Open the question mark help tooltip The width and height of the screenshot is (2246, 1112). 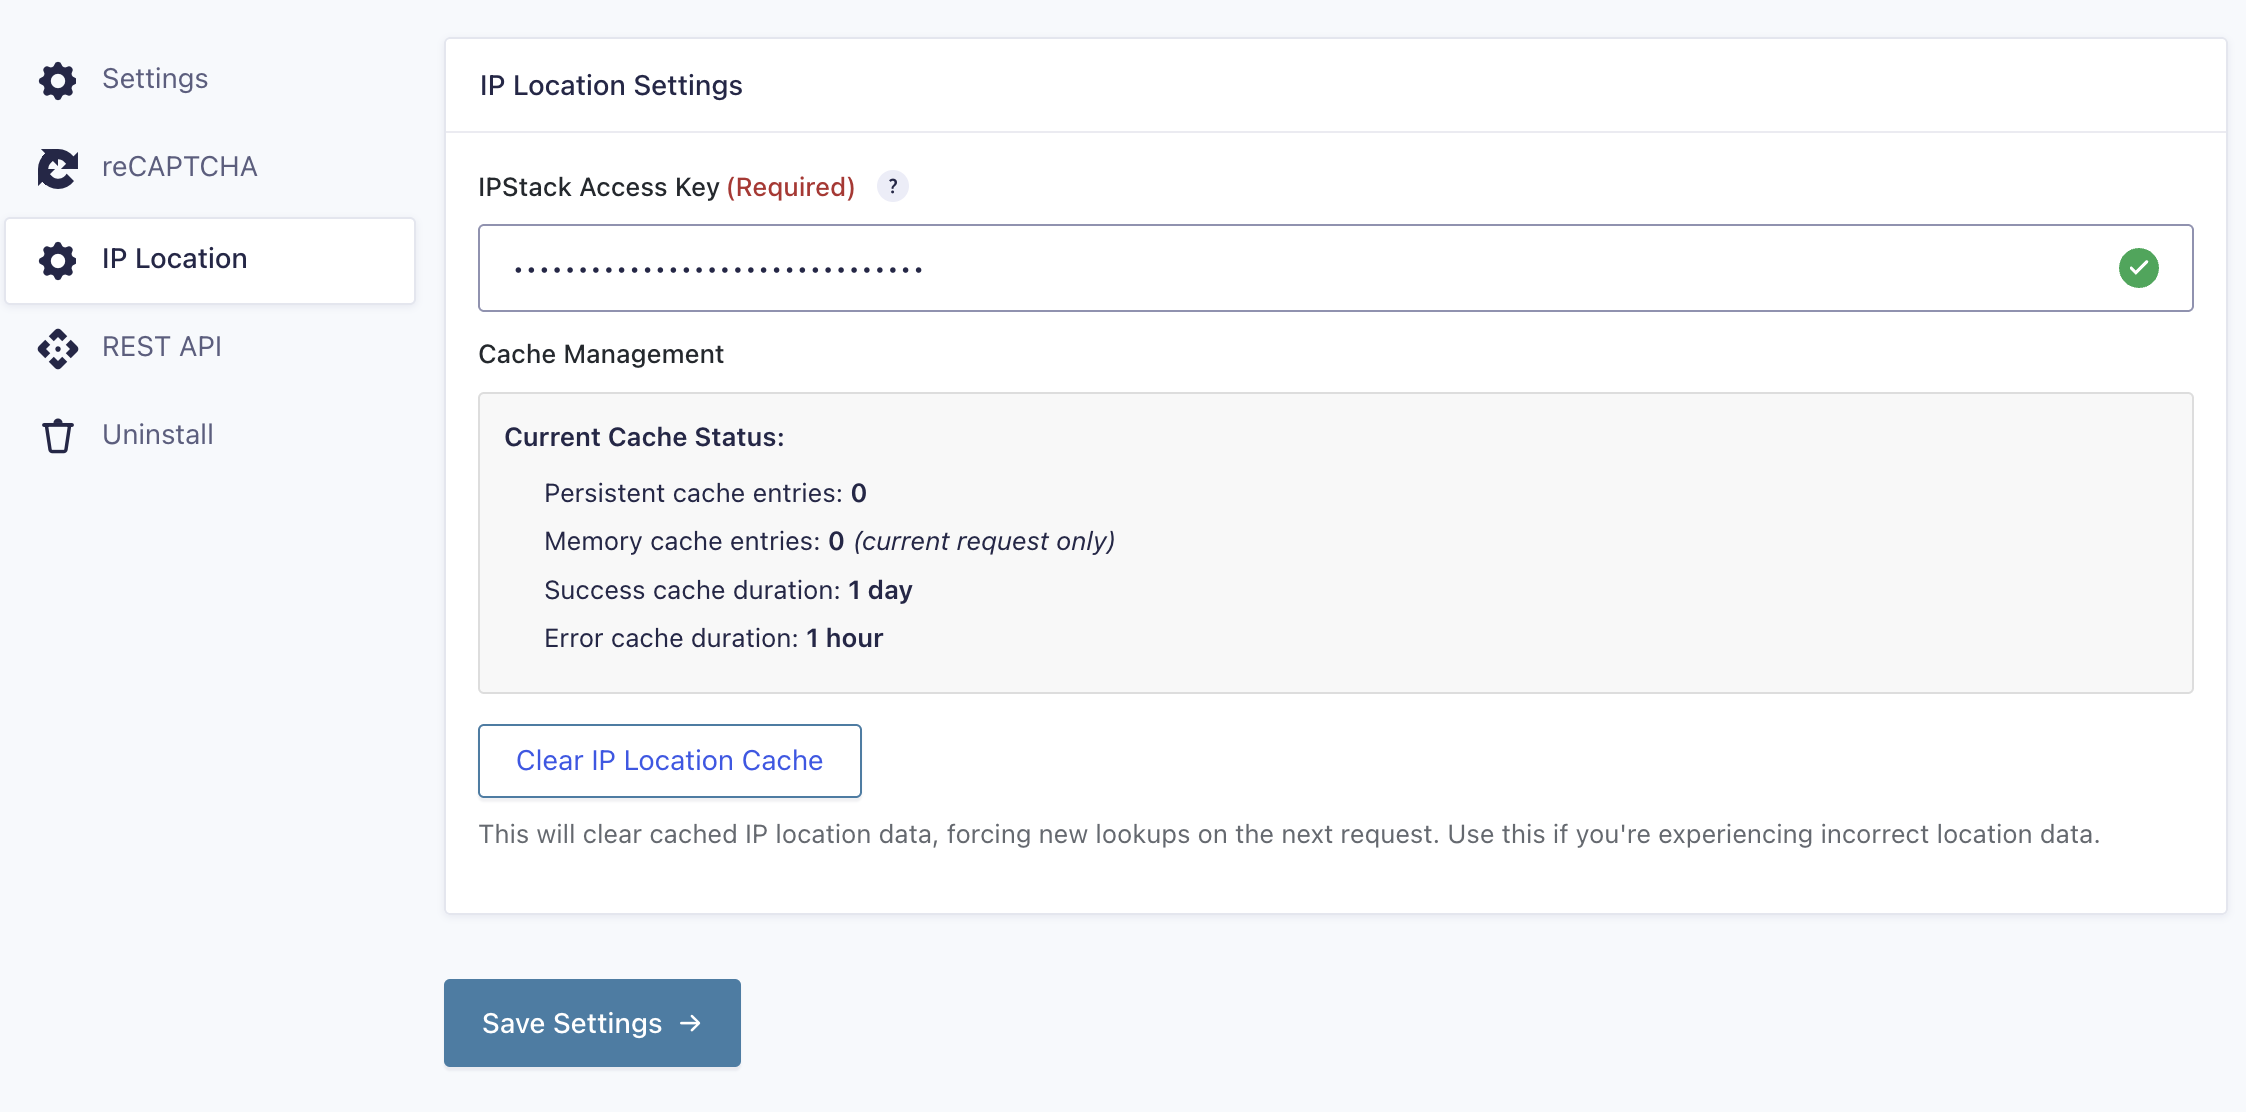[x=892, y=187]
